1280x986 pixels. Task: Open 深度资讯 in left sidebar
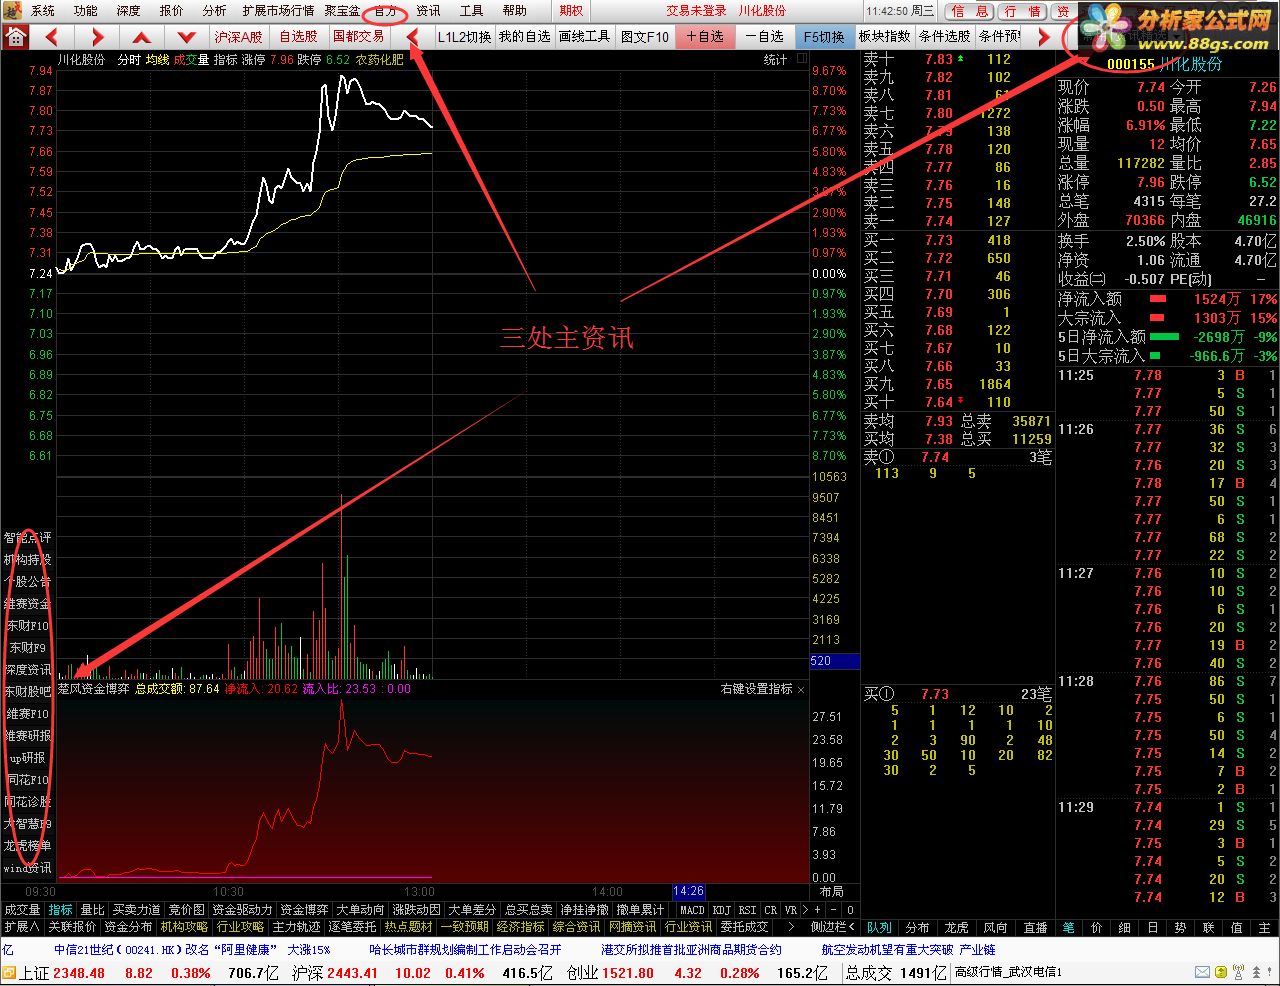pyautogui.click(x=28, y=670)
